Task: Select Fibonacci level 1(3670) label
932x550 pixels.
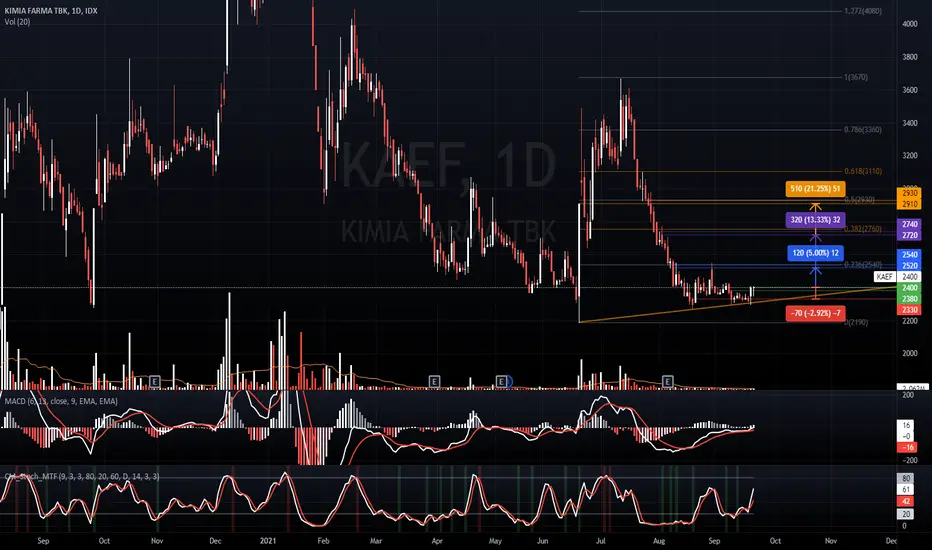Action: (x=855, y=77)
